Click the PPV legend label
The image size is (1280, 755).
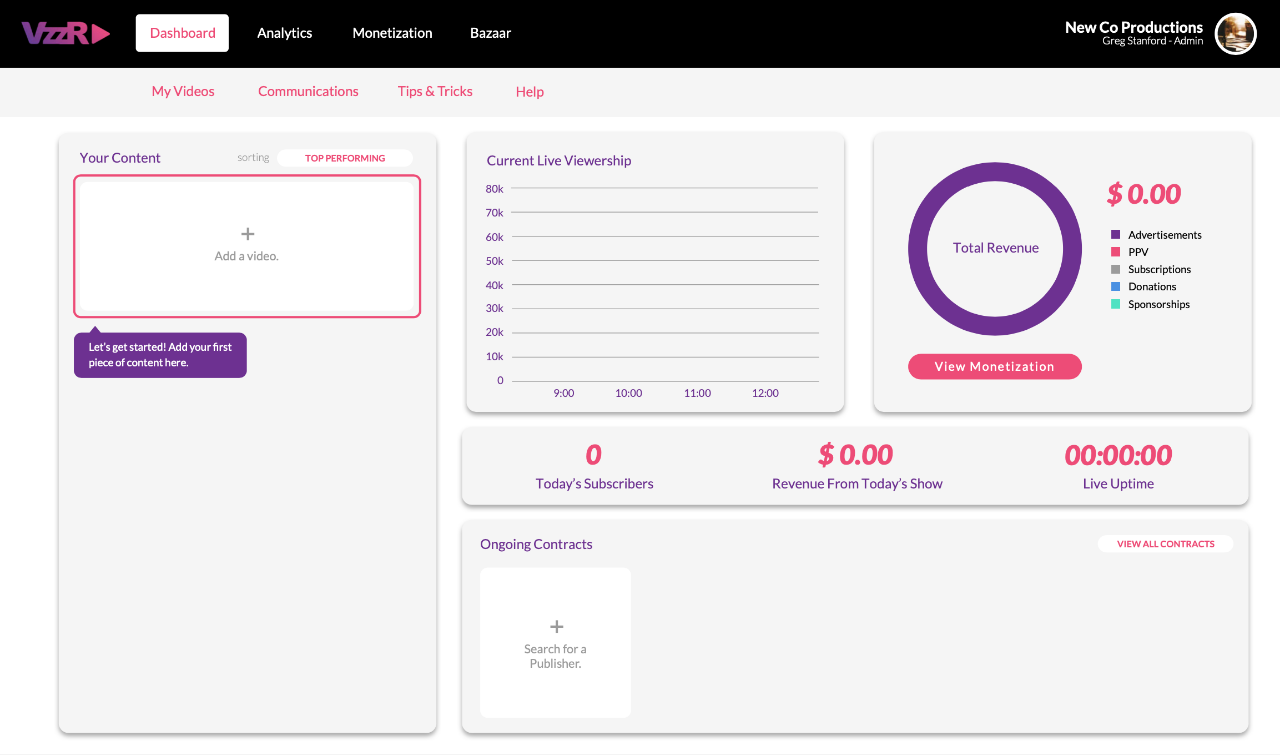(1138, 252)
